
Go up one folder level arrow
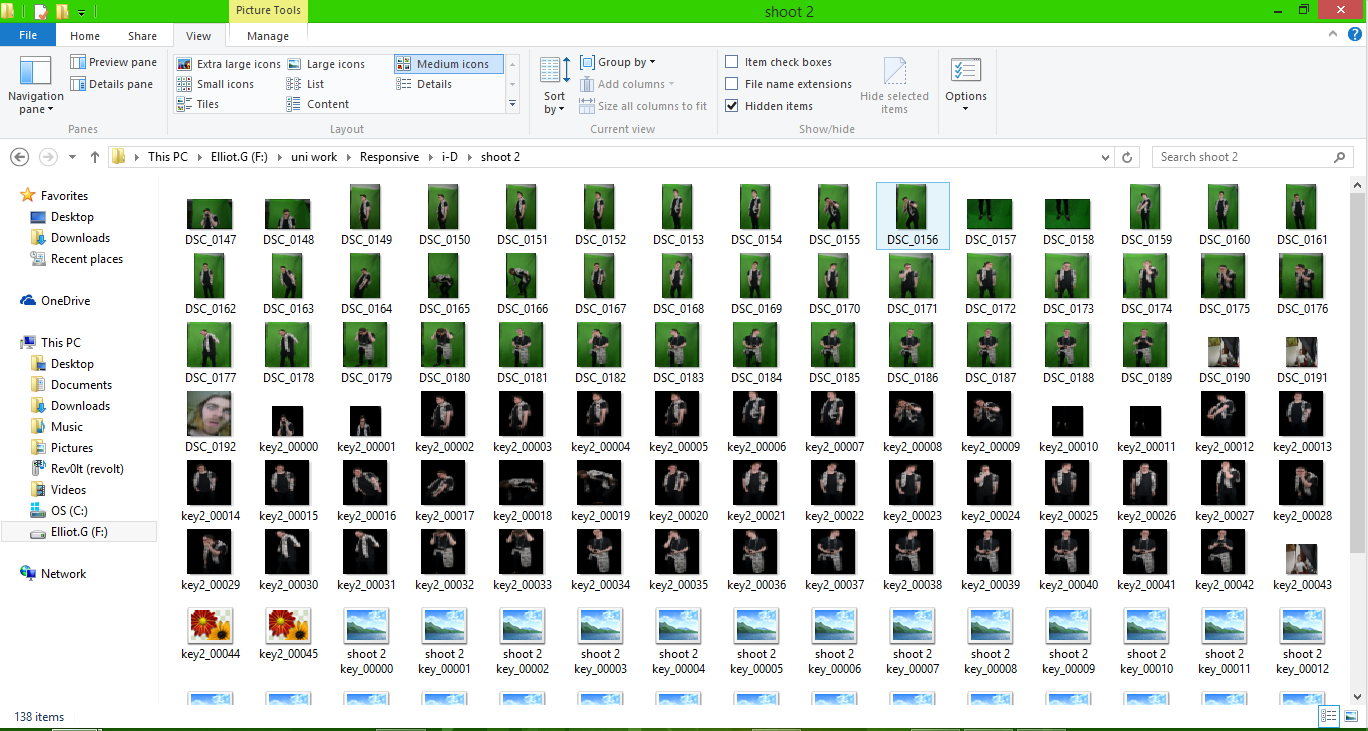tap(95, 157)
